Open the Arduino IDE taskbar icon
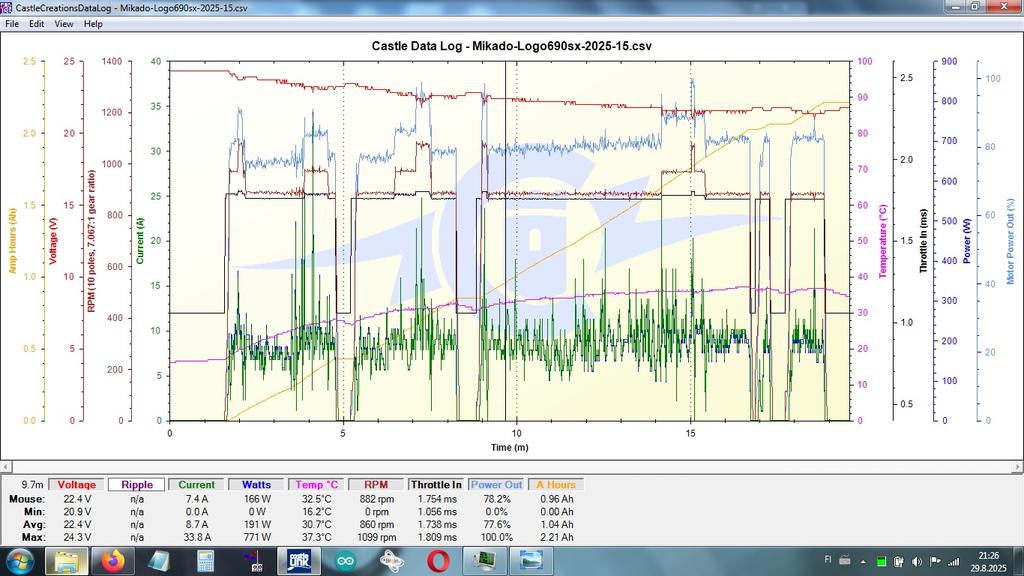This screenshot has height=576, width=1024. 346,561
